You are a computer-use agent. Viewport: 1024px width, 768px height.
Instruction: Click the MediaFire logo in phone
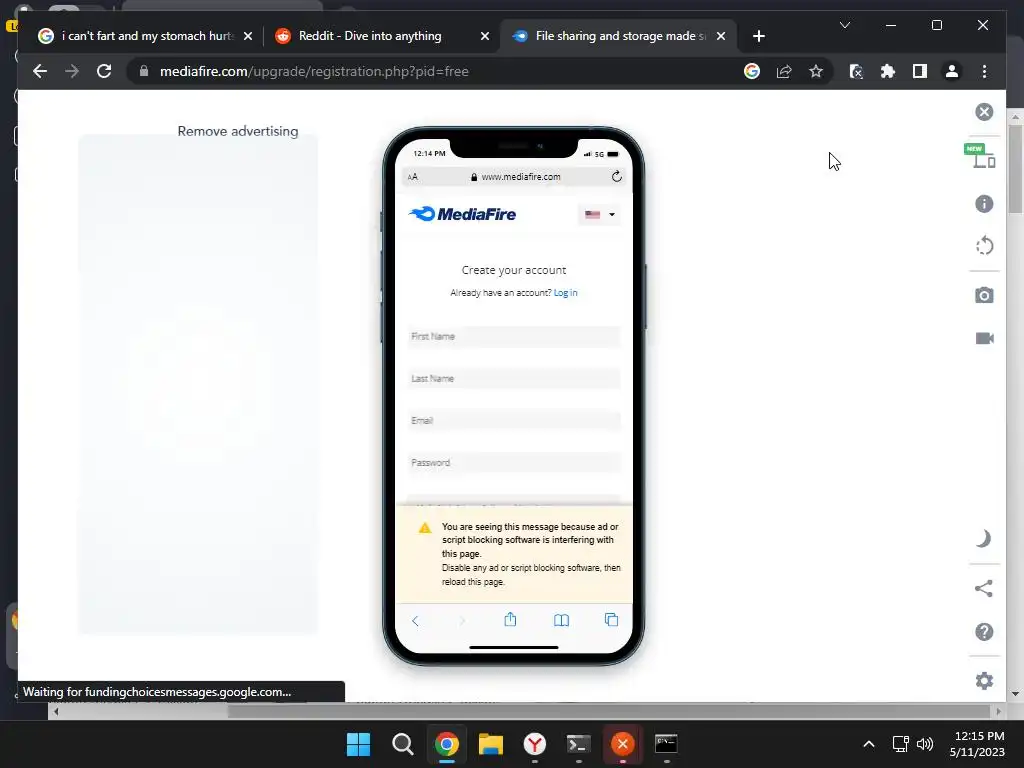(462, 214)
